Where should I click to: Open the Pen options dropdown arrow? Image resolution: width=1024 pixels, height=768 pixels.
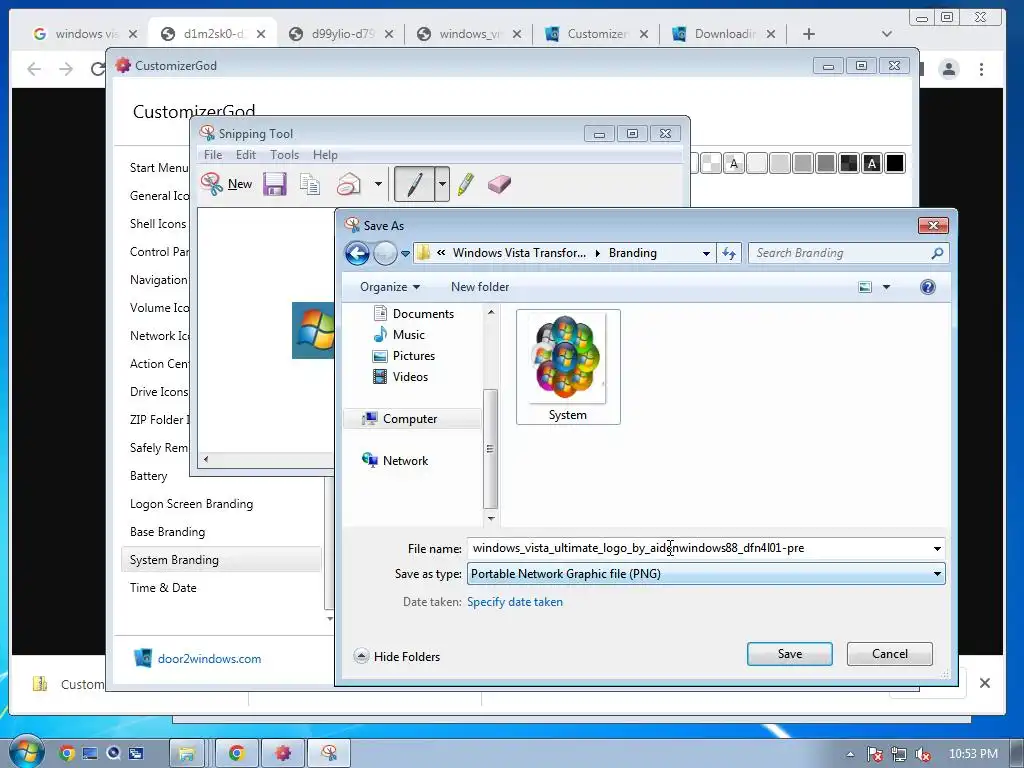[442, 184]
